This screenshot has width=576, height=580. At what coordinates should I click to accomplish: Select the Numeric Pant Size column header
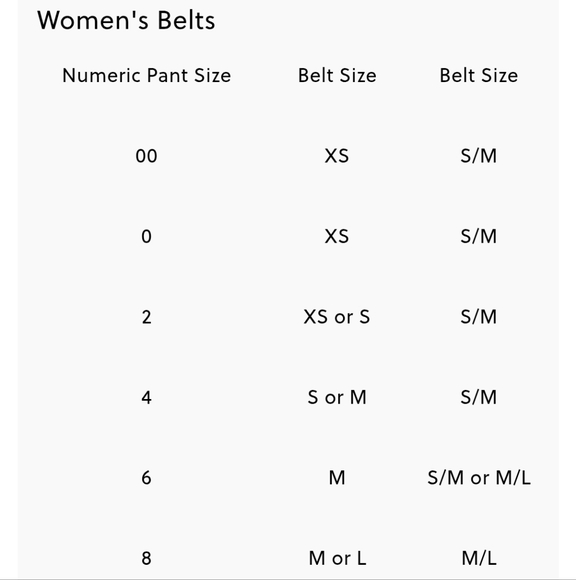[146, 75]
